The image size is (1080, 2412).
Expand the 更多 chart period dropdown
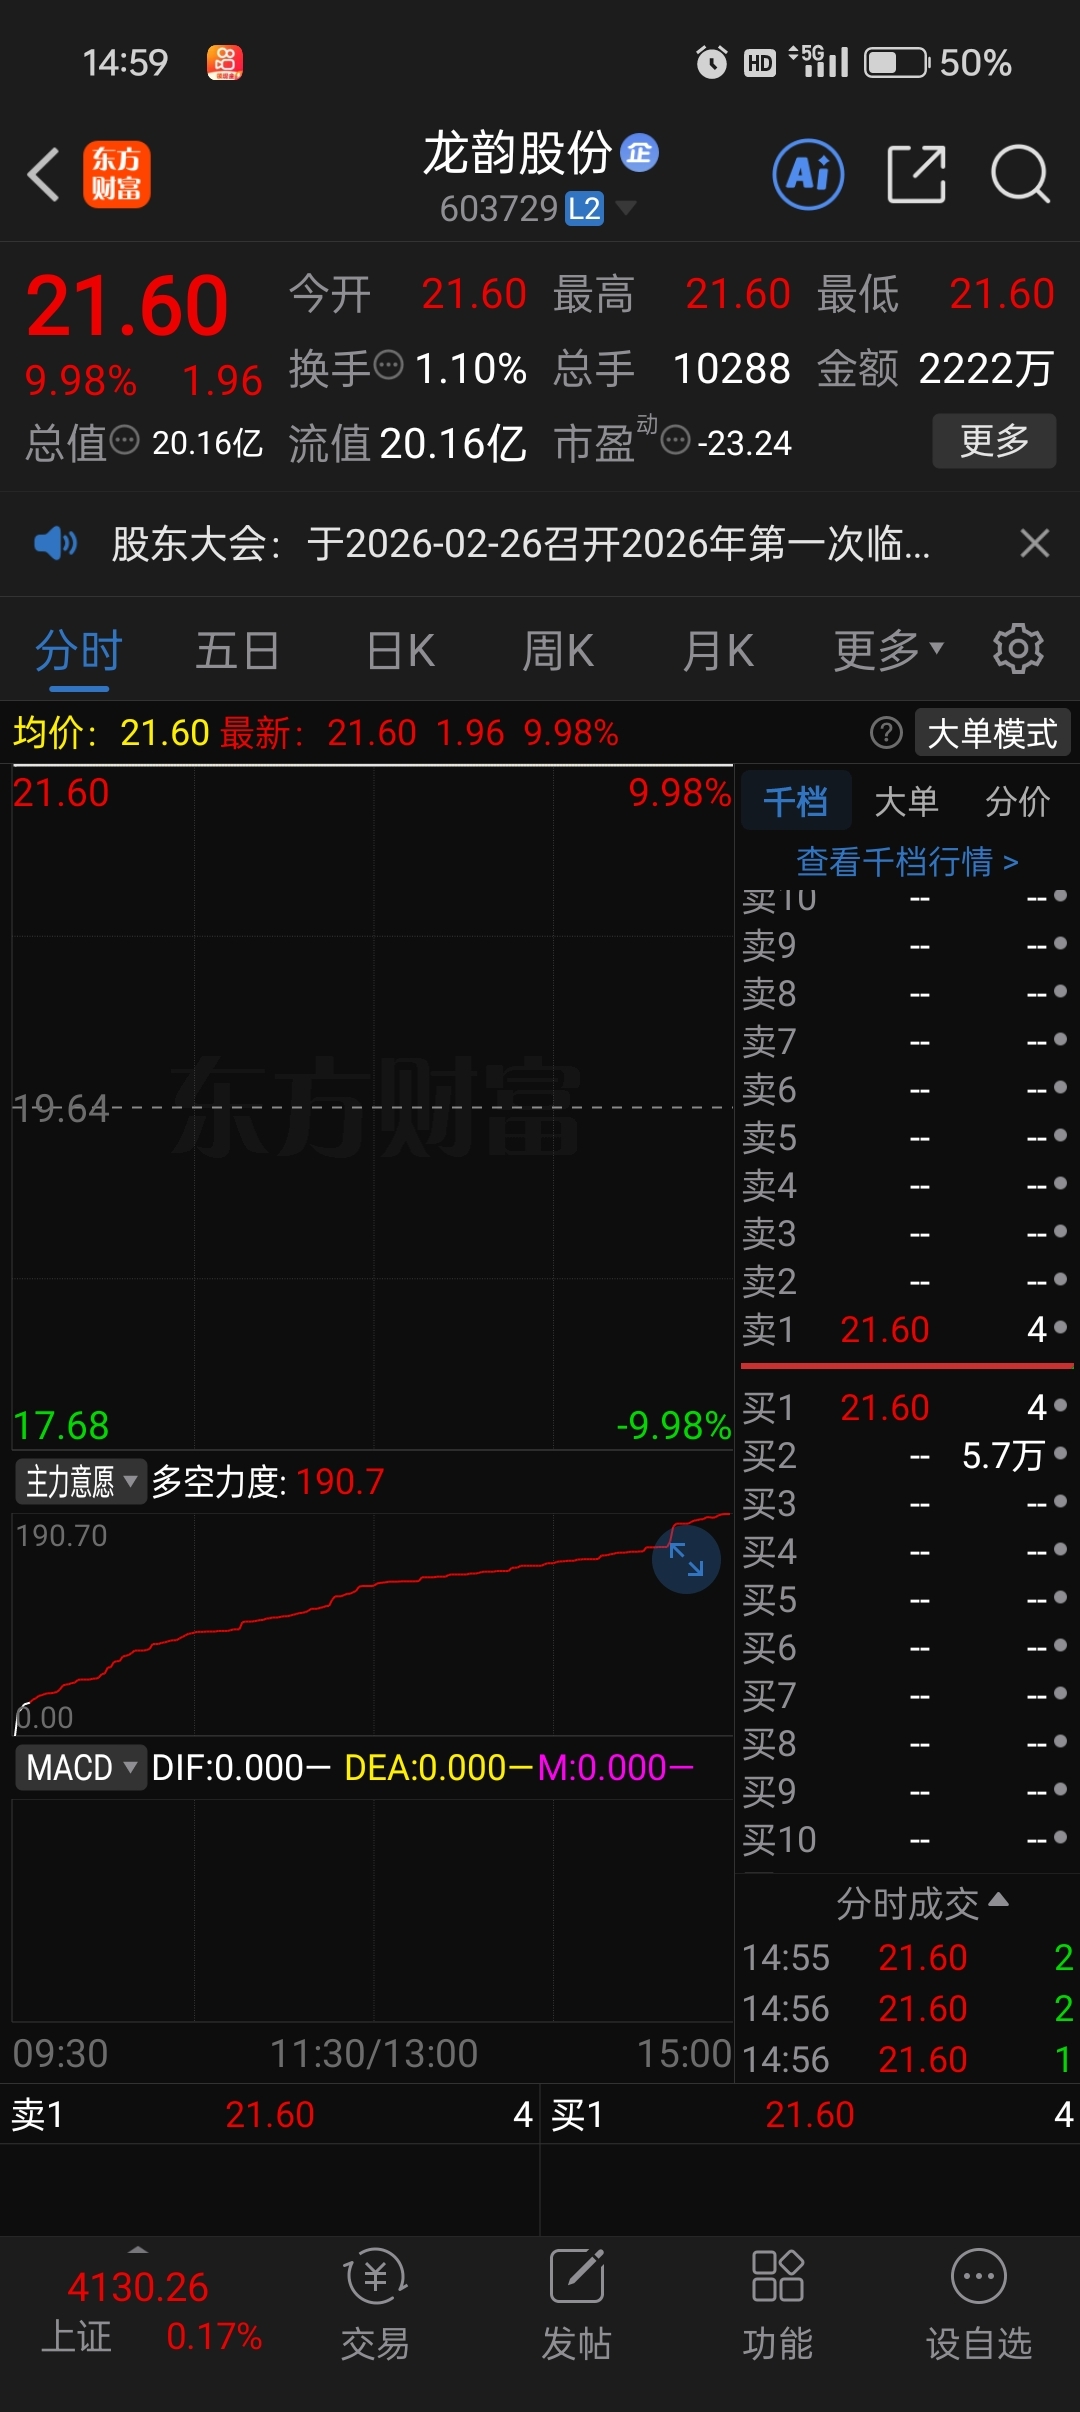pyautogui.click(x=889, y=651)
